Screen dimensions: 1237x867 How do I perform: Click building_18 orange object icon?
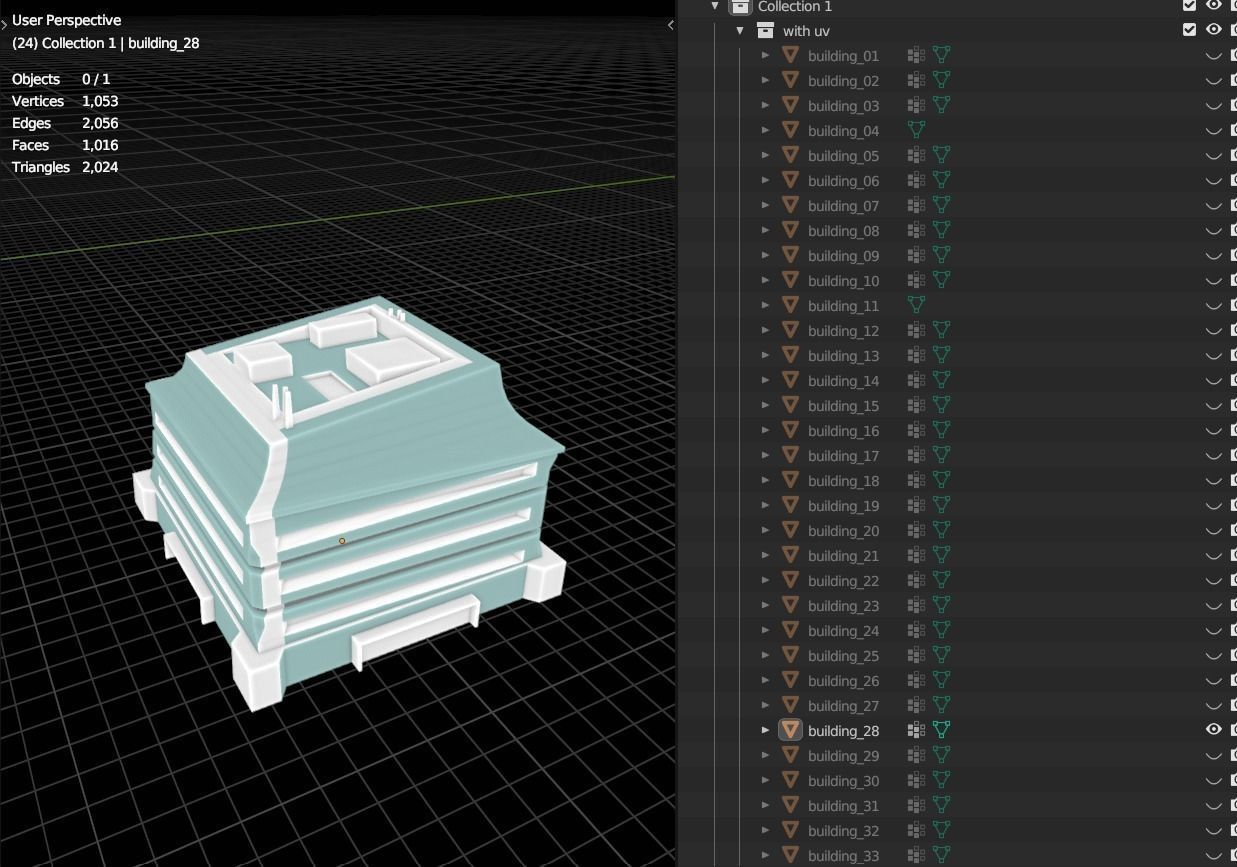click(x=790, y=480)
